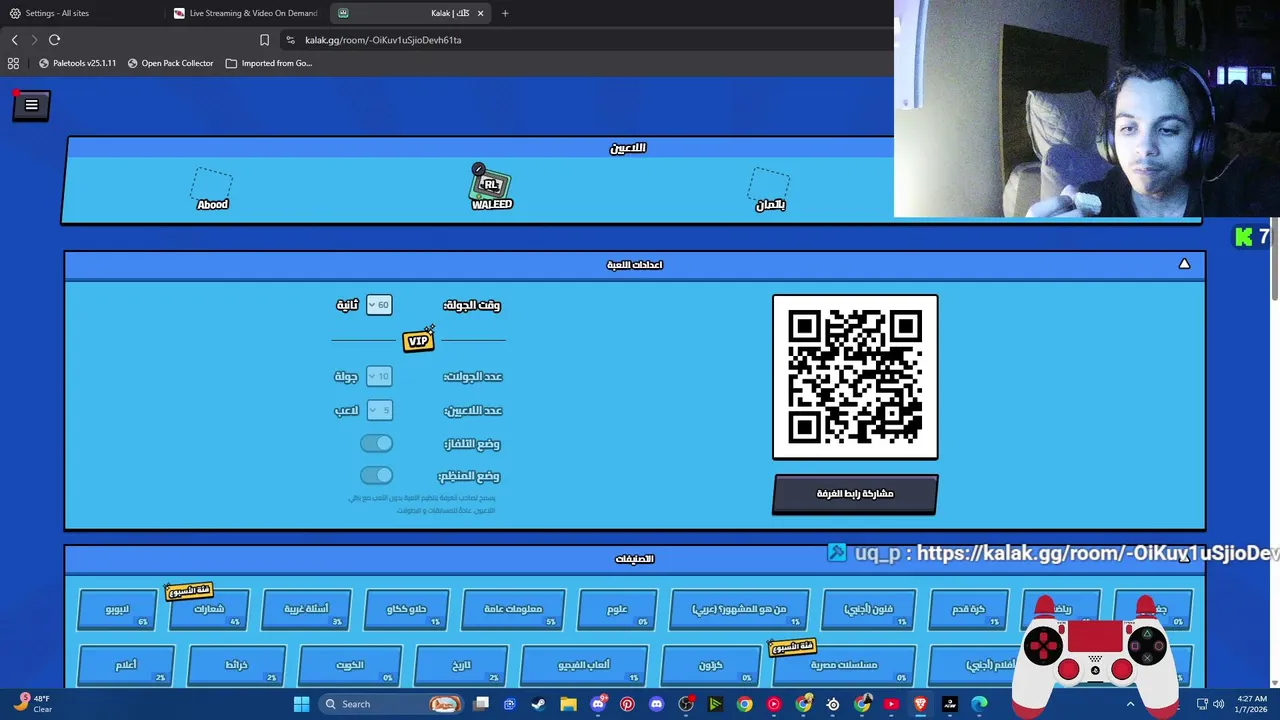Screen dimensions: 1280x720
Task: Open site info icon before the URL
Action: coord(290,40)
